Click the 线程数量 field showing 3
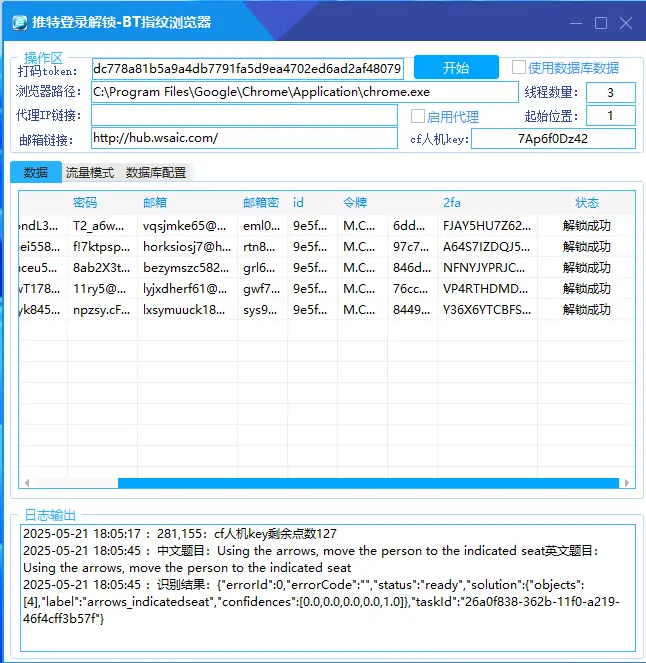Screen dimensions: 646x663 [x=610, y=92]
